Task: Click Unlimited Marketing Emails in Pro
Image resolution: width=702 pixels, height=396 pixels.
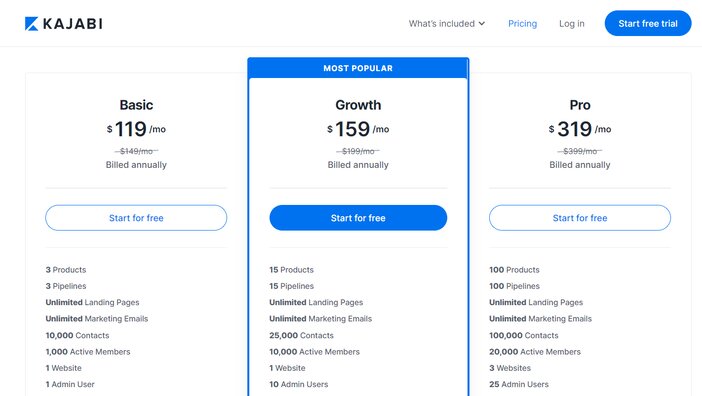Action: coord(540,319)
